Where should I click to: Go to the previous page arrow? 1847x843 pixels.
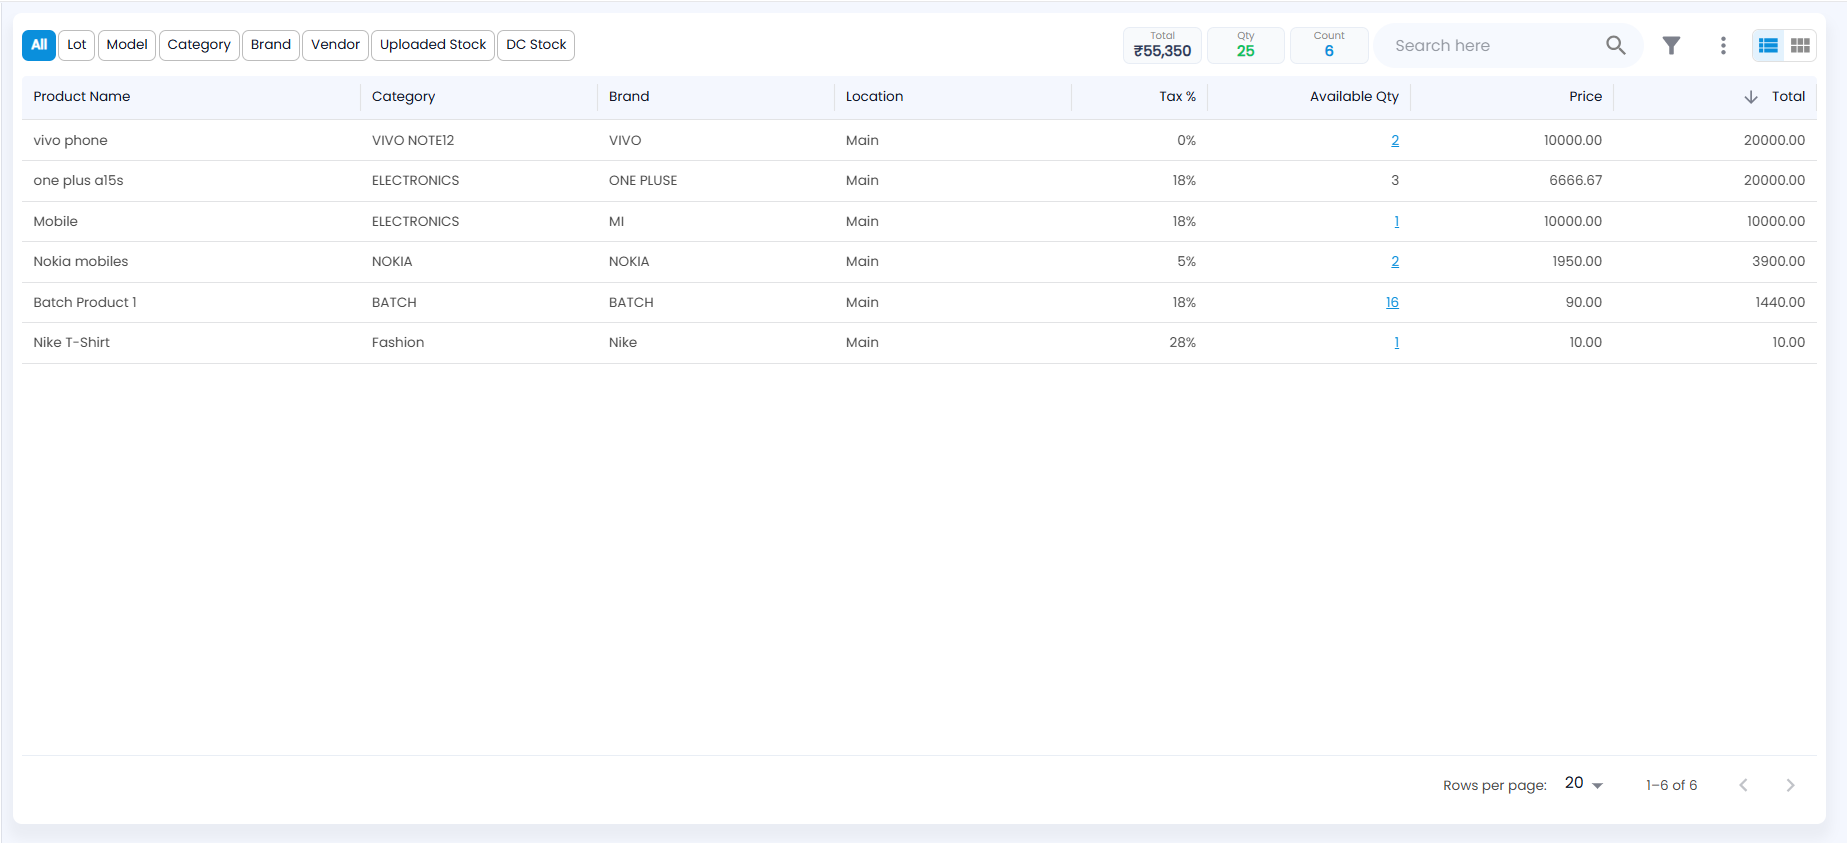1743,785
